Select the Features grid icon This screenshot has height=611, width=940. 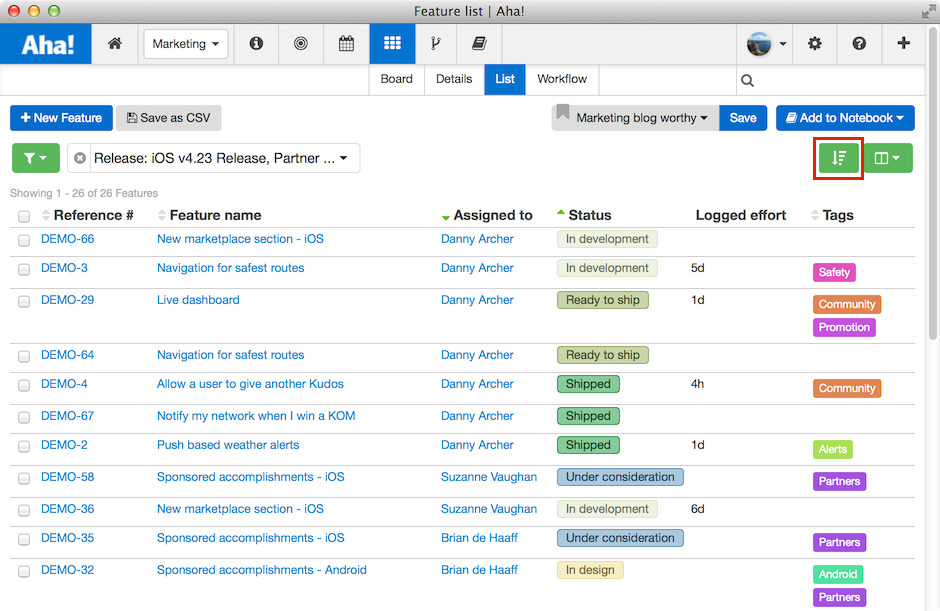click(x=392, y=44)
